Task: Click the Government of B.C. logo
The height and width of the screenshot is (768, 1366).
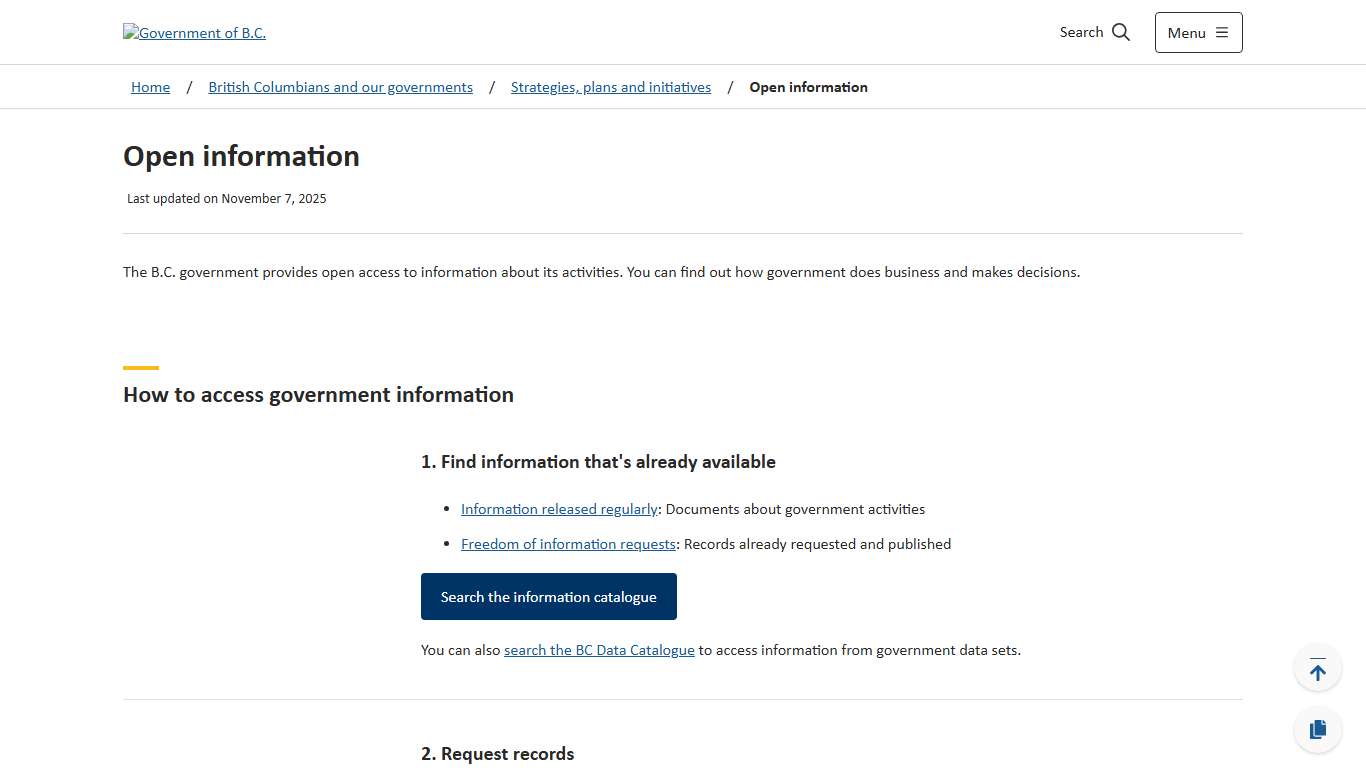Action: tap(194, 33)
